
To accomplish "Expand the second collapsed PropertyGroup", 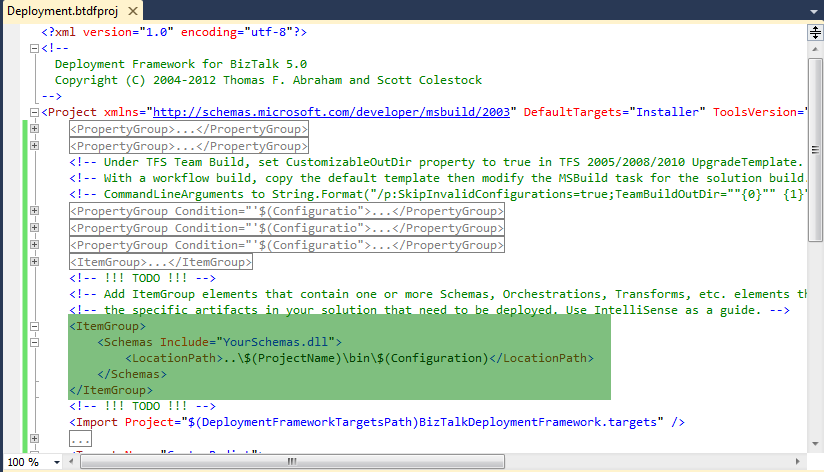I will point(34,146).
